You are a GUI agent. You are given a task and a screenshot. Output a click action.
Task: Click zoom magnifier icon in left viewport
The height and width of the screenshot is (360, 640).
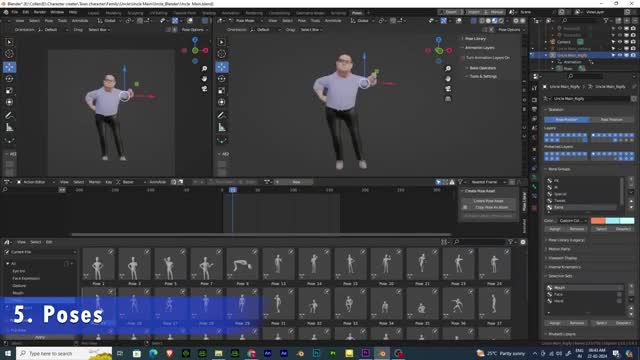click(x=204, y=69)
